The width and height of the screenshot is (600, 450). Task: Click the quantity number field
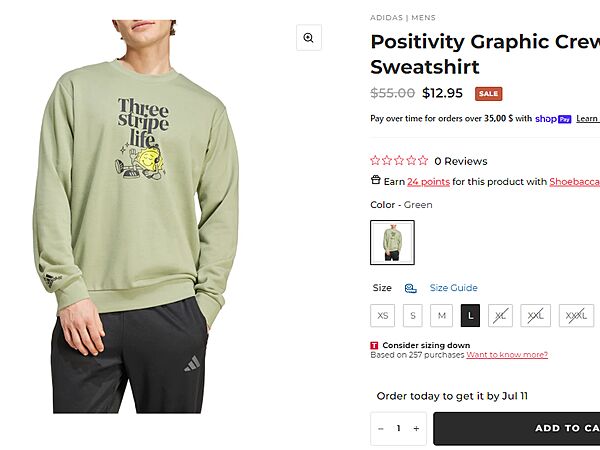point(398,428)
